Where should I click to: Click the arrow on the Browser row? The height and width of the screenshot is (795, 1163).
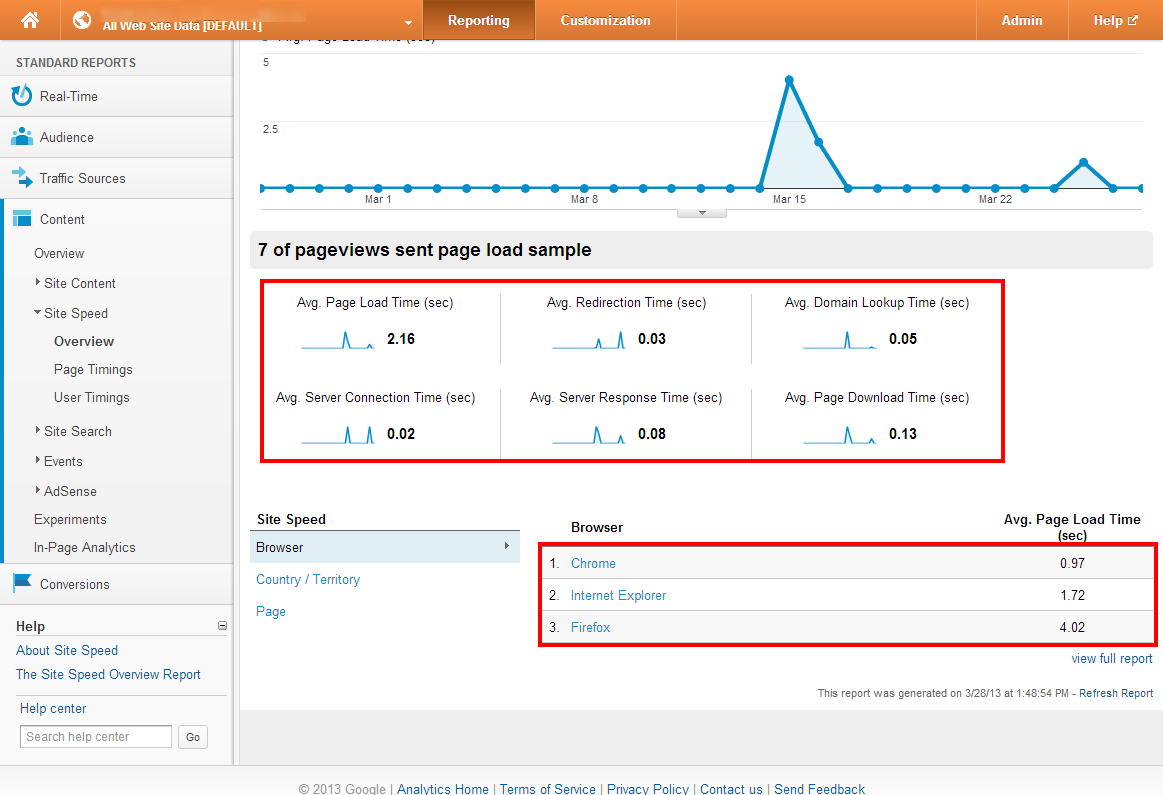(x=507, y=546)
